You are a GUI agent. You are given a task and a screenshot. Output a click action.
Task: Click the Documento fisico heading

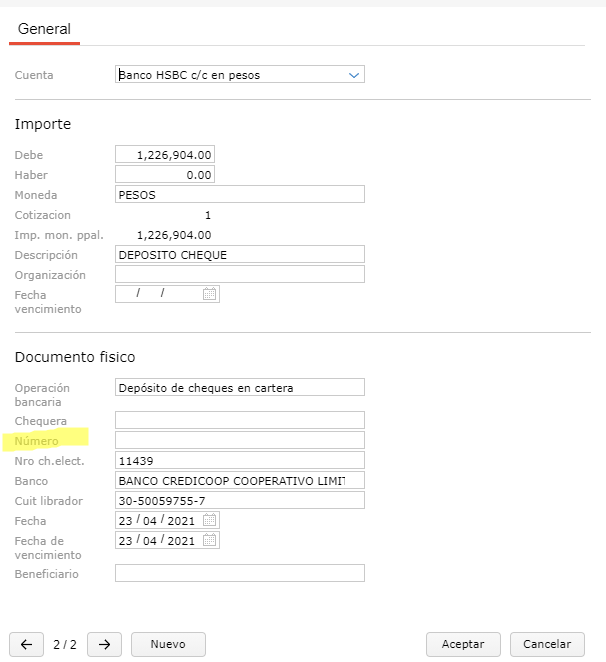(75, 357)
